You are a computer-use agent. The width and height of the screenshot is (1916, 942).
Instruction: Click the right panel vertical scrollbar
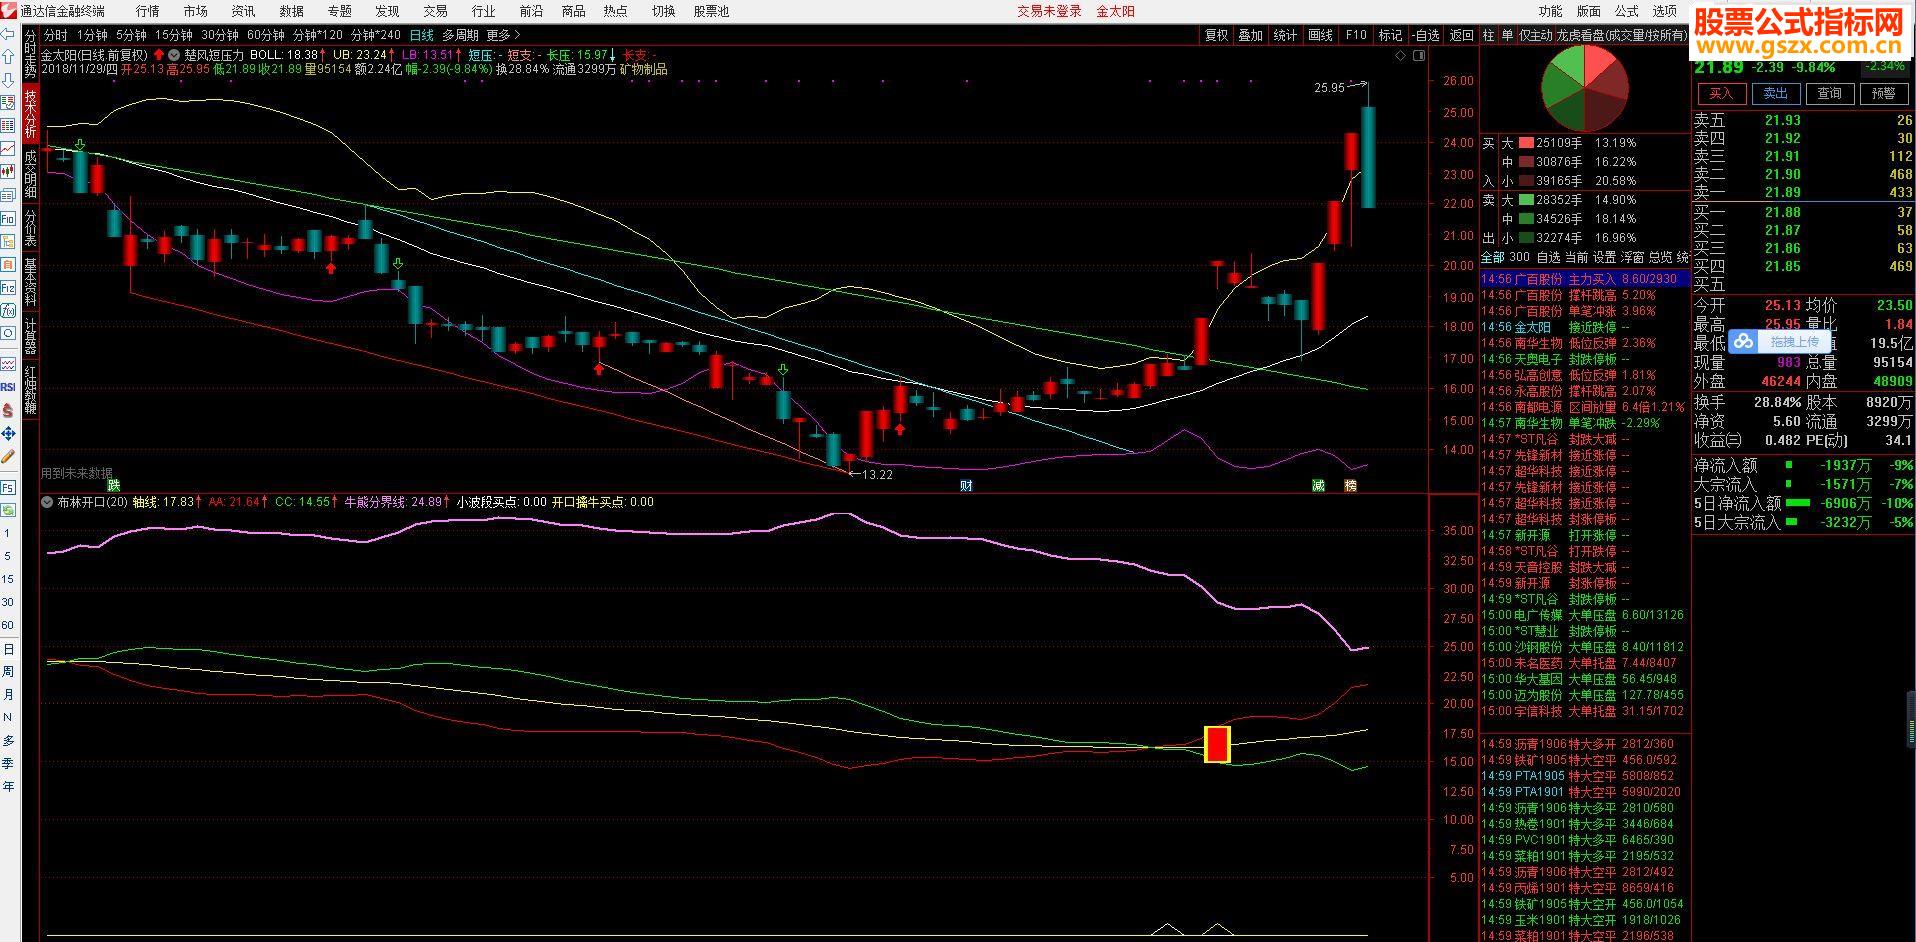(1912, 718)
